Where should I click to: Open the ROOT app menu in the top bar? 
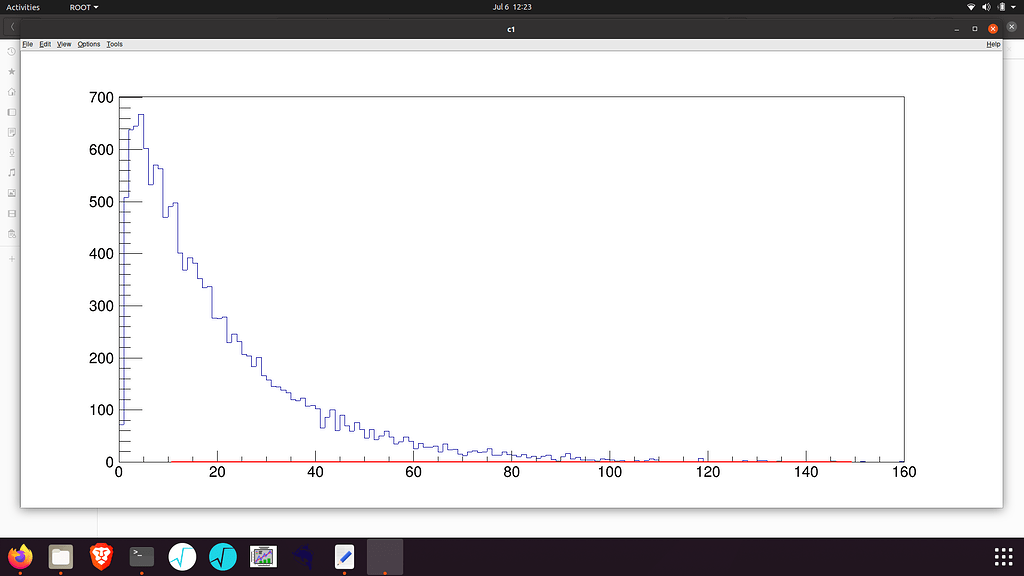(x=83, y=6)
